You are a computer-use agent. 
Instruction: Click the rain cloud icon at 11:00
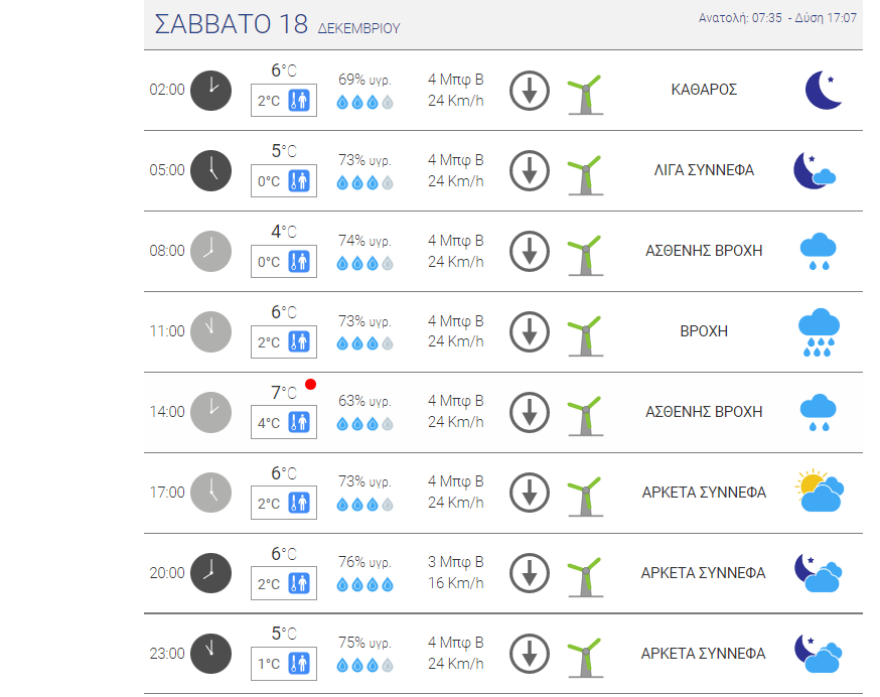818,332
